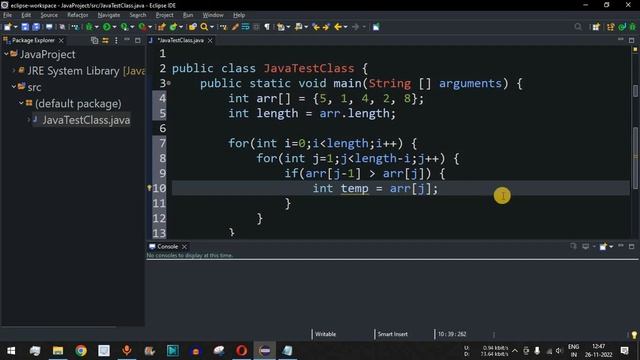Toggle Block Selection mode icon
The width and height of the screenshot is (640, 360).
pyautogui.click(x=256, y=27)
